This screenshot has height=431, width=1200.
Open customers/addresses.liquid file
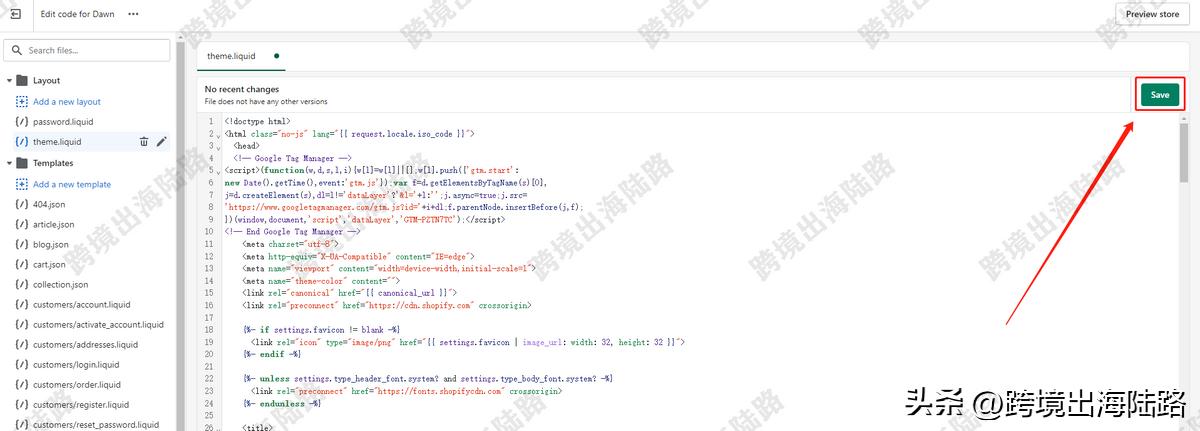[x=87, y=344]
